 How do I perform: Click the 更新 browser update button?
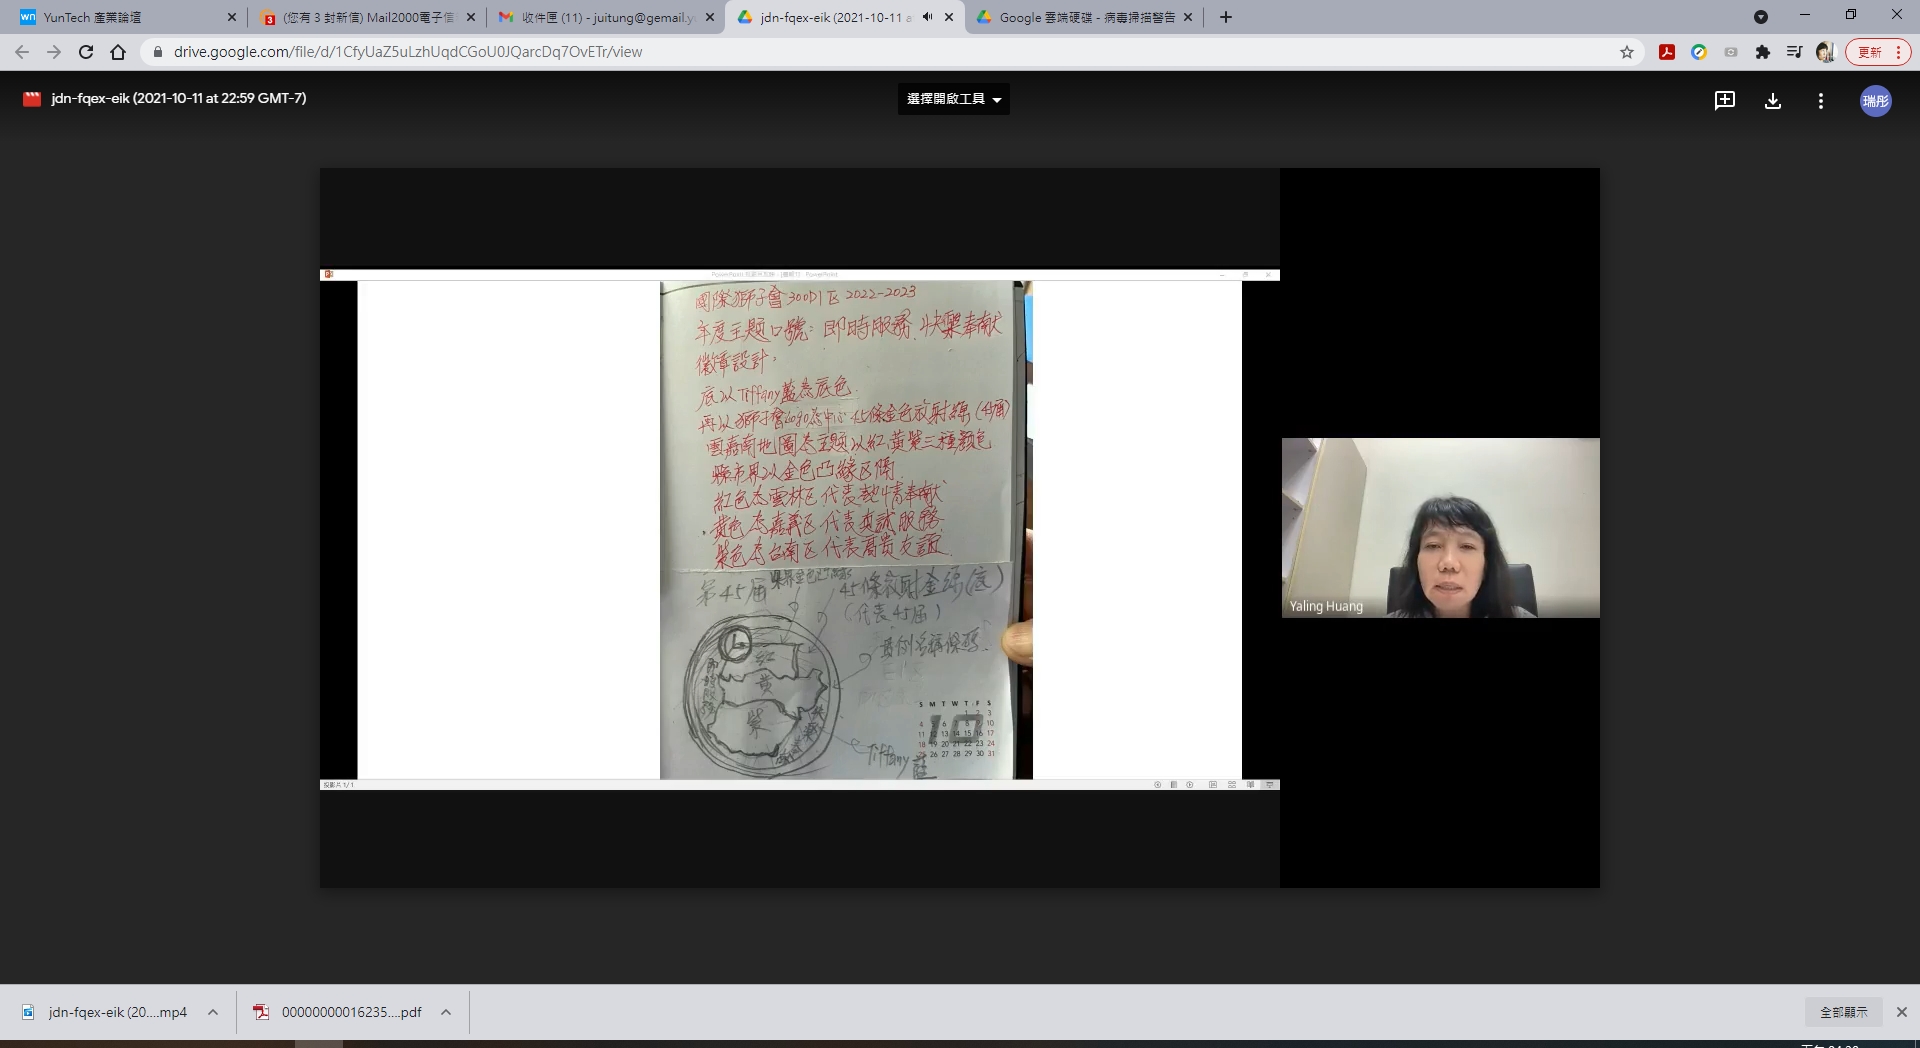(1877, 52)
